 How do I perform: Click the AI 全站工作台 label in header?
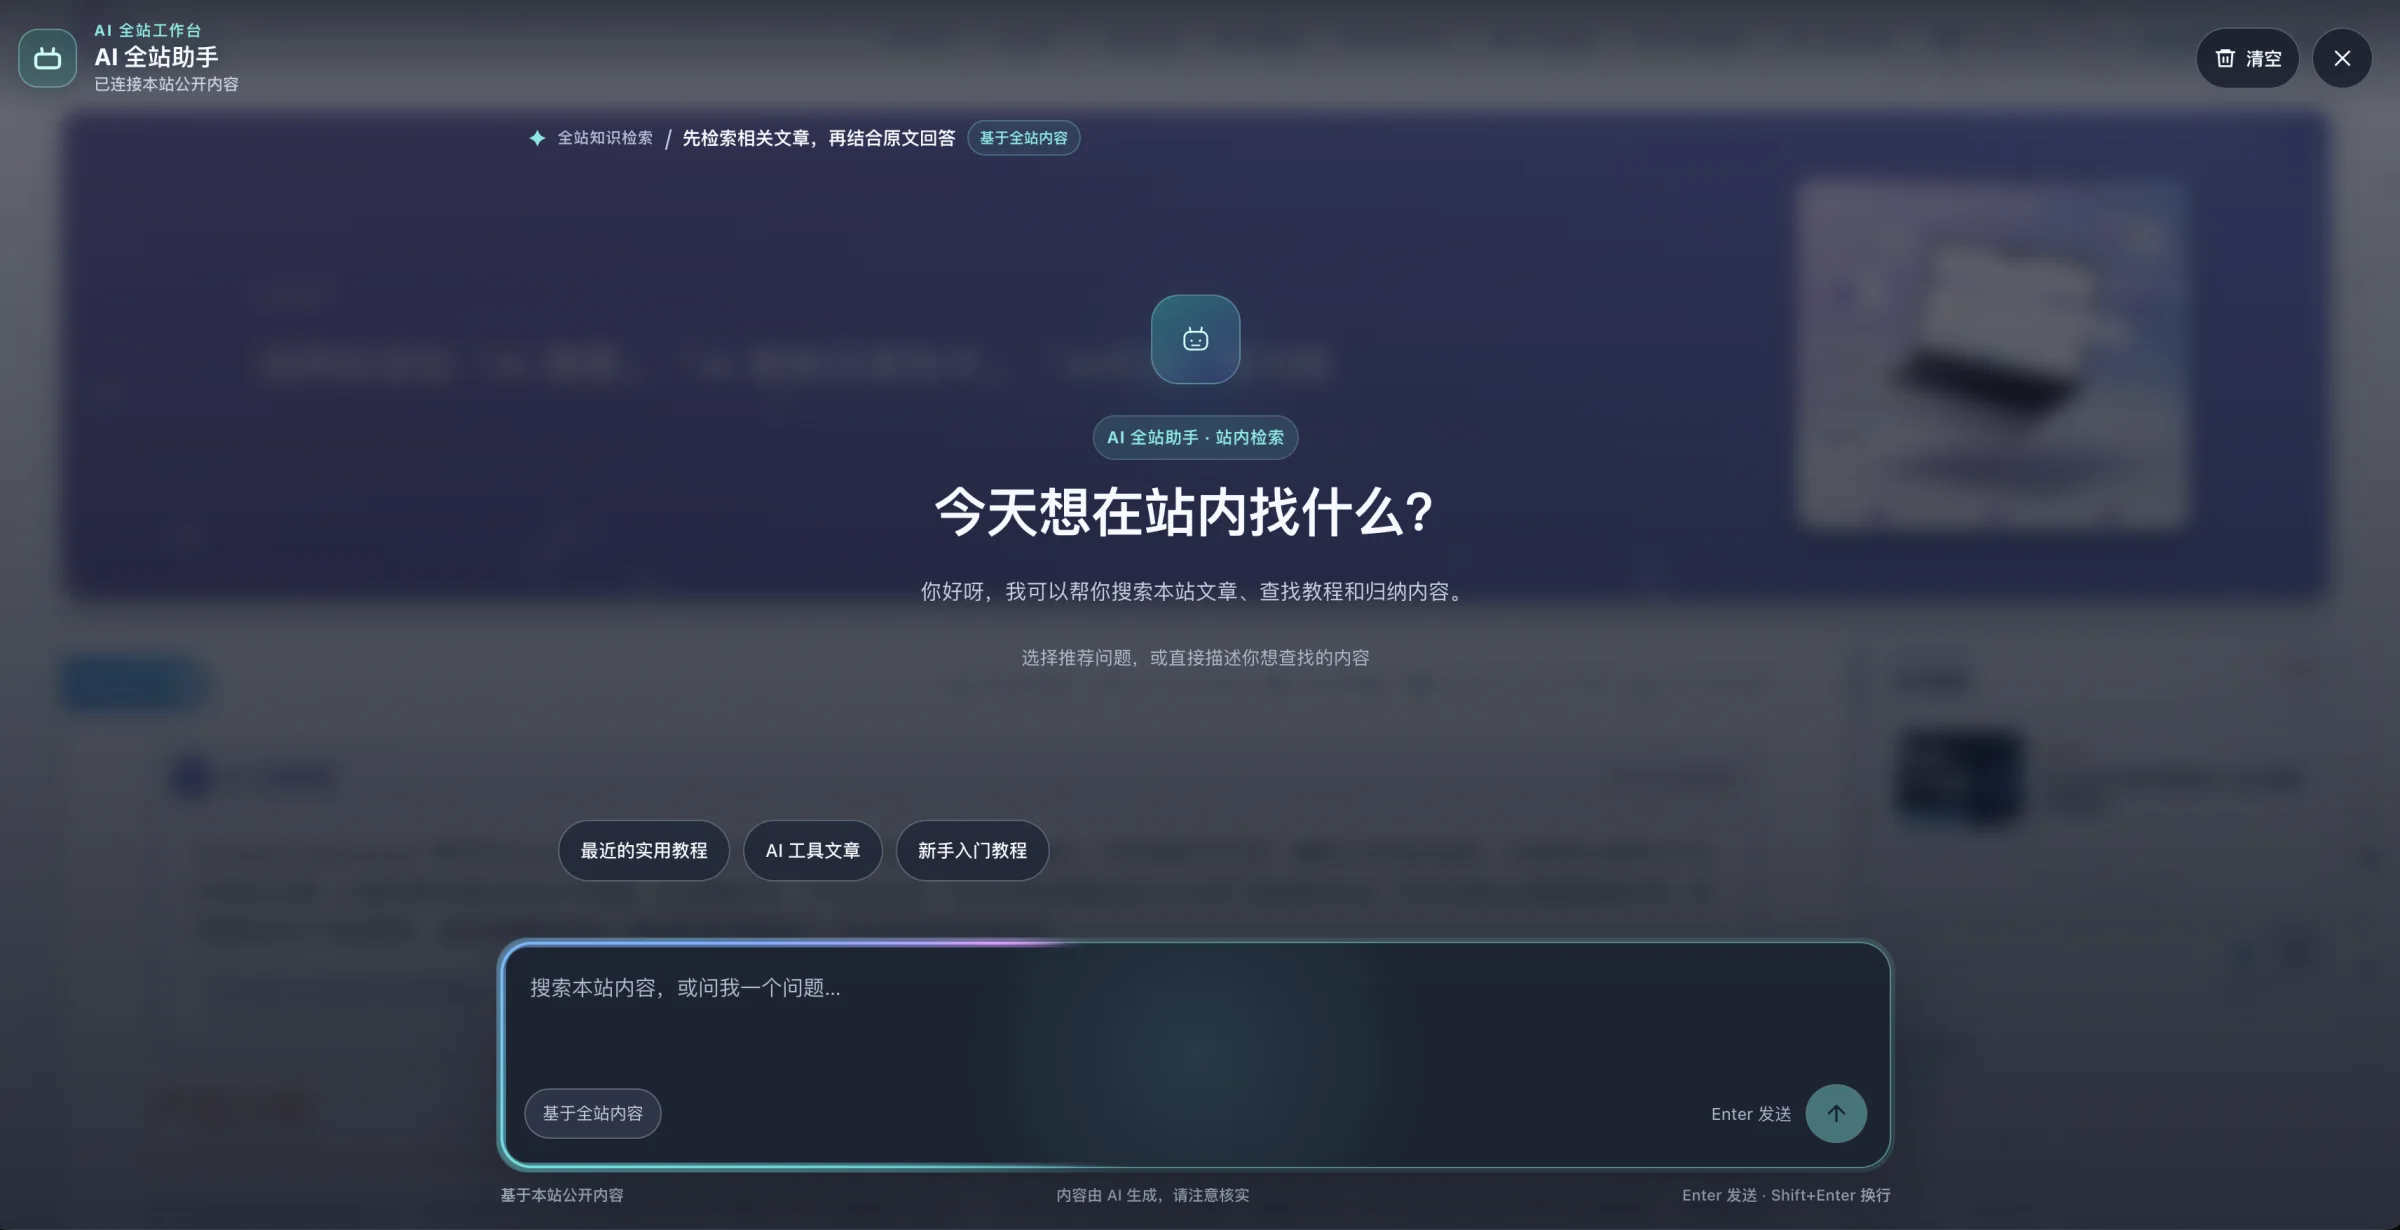[x=148, y=30]
